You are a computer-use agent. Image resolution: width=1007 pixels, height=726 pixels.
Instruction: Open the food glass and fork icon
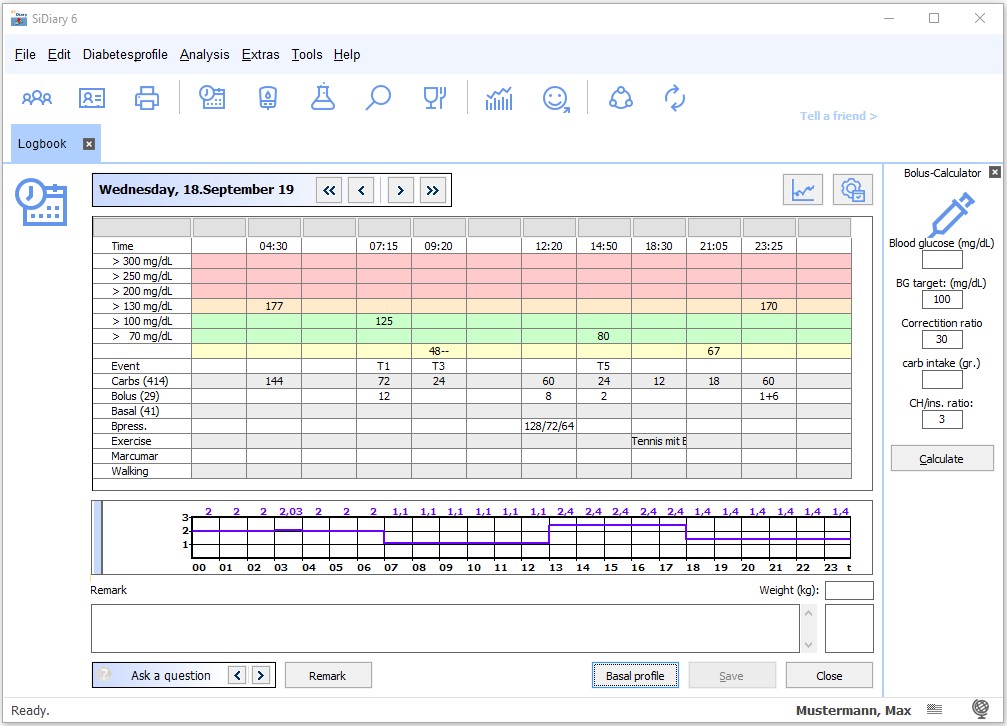coord(434,98)
